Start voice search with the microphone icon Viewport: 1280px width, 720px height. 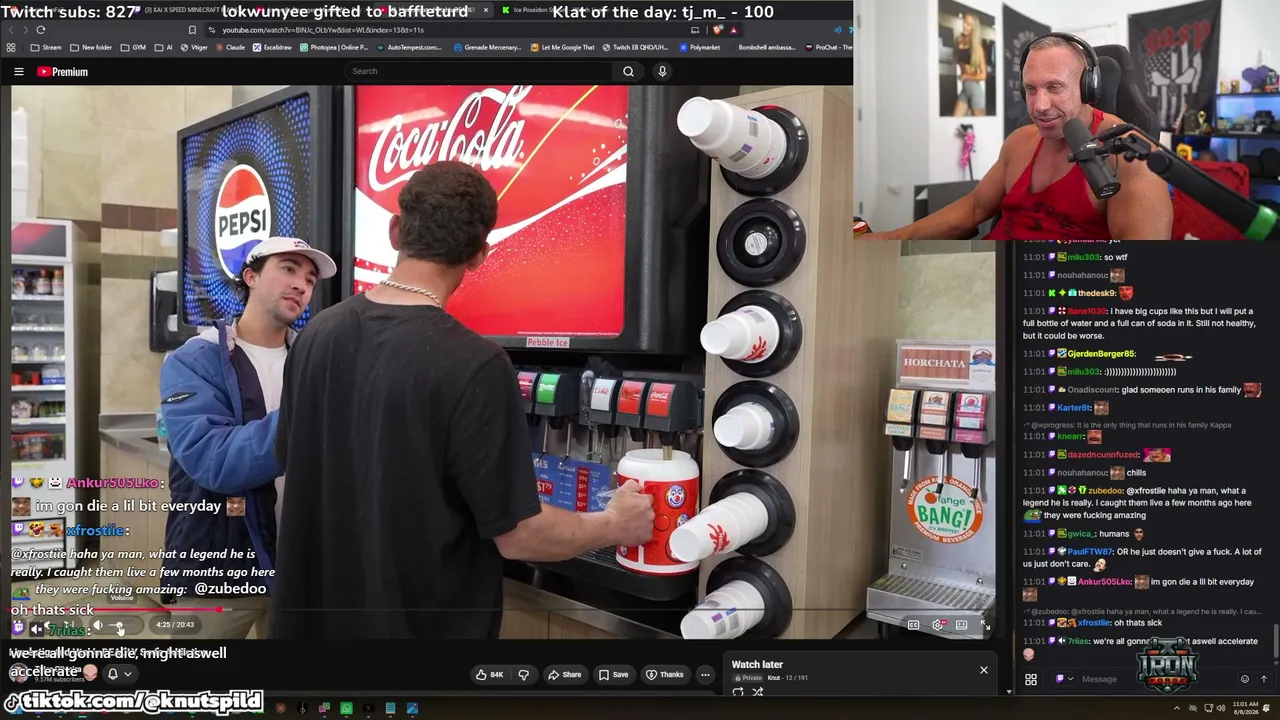tap(662, 71)
